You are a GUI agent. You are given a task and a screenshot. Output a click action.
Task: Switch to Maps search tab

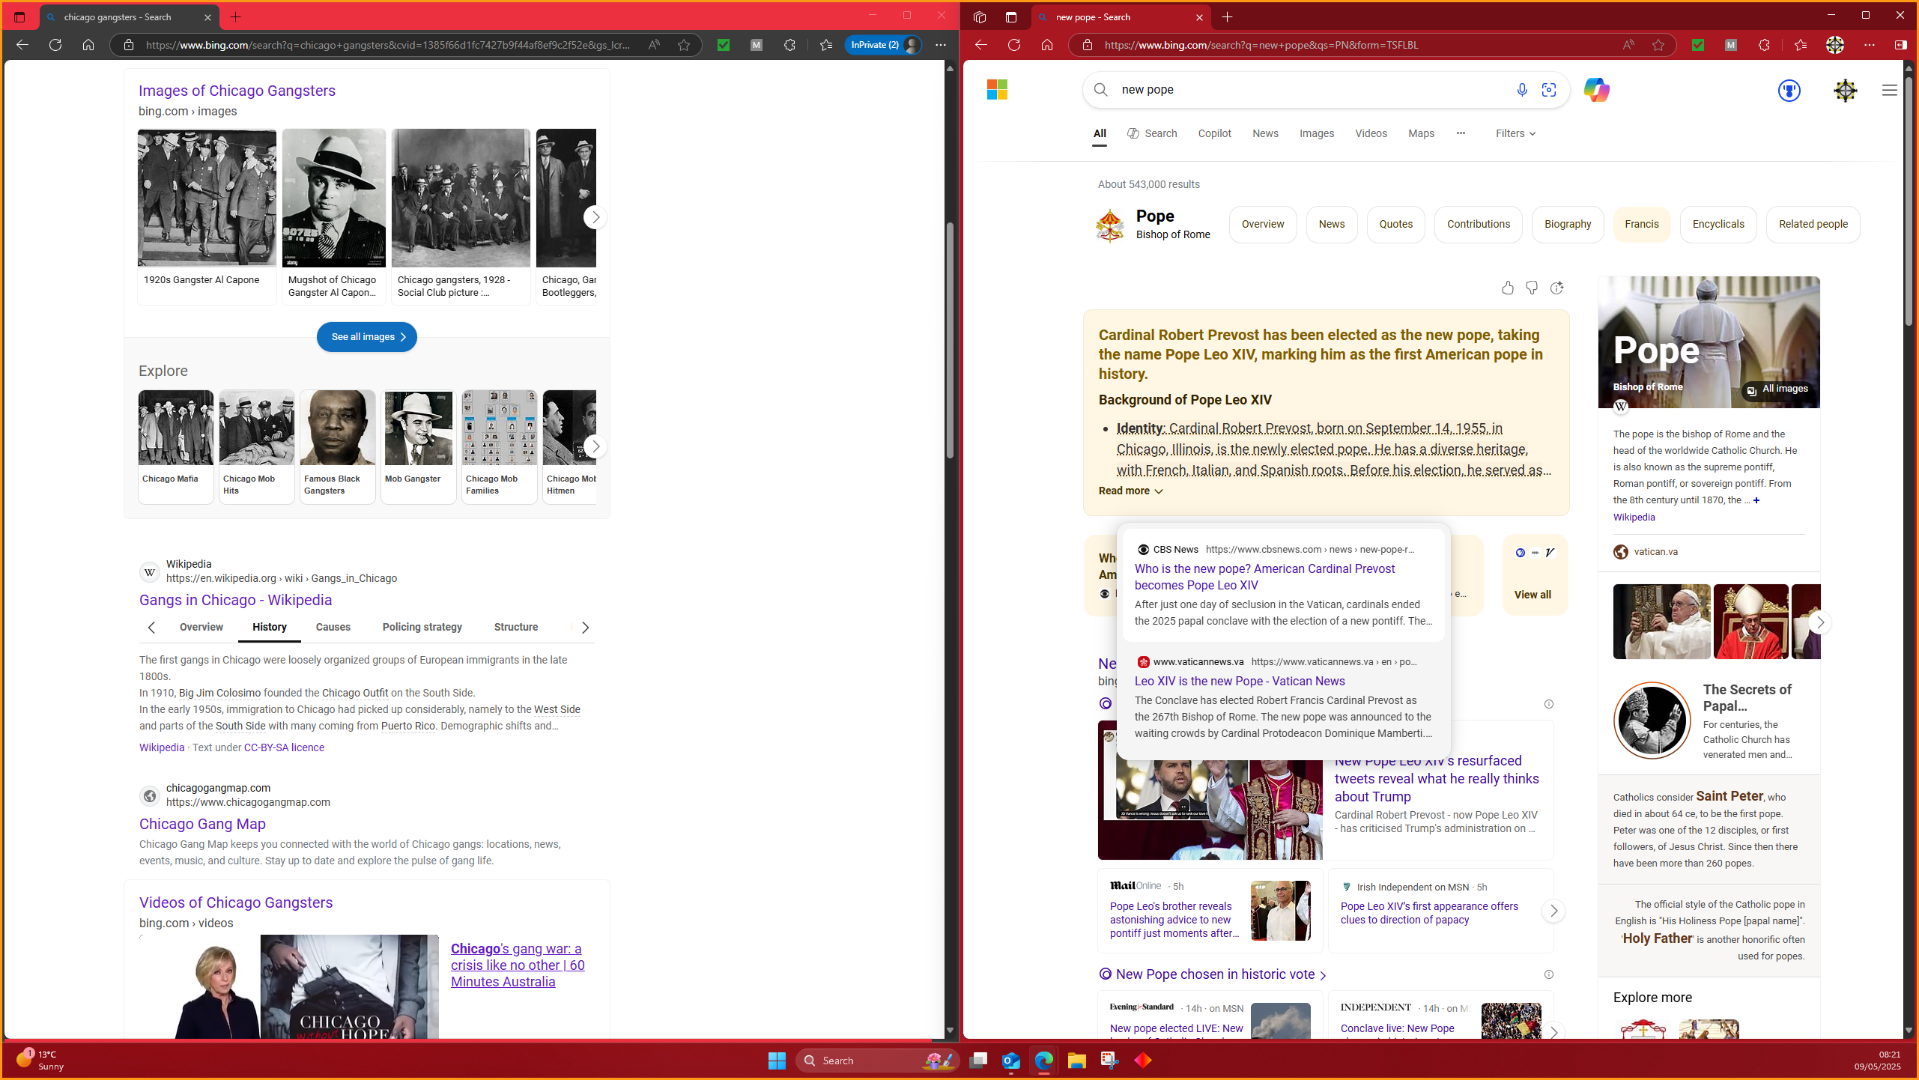pyautogui.click(x=1421, y=133)
